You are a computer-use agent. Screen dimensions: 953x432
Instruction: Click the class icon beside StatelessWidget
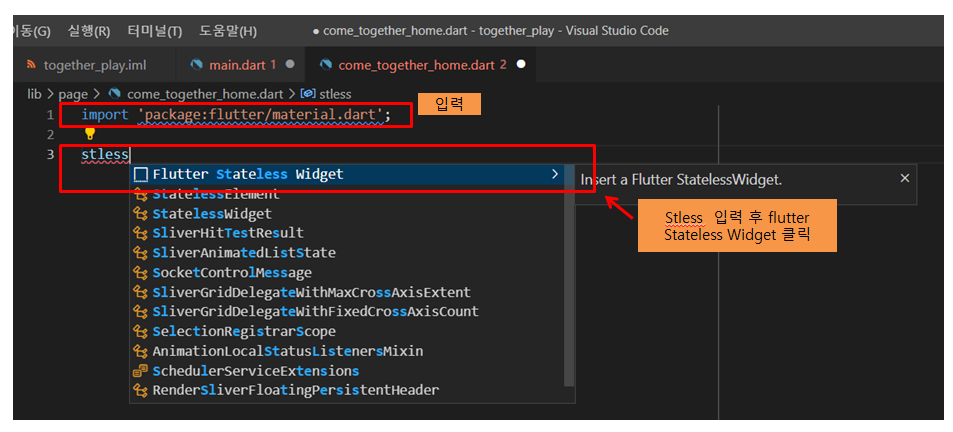pyautogui.click(x=141, y=214)
